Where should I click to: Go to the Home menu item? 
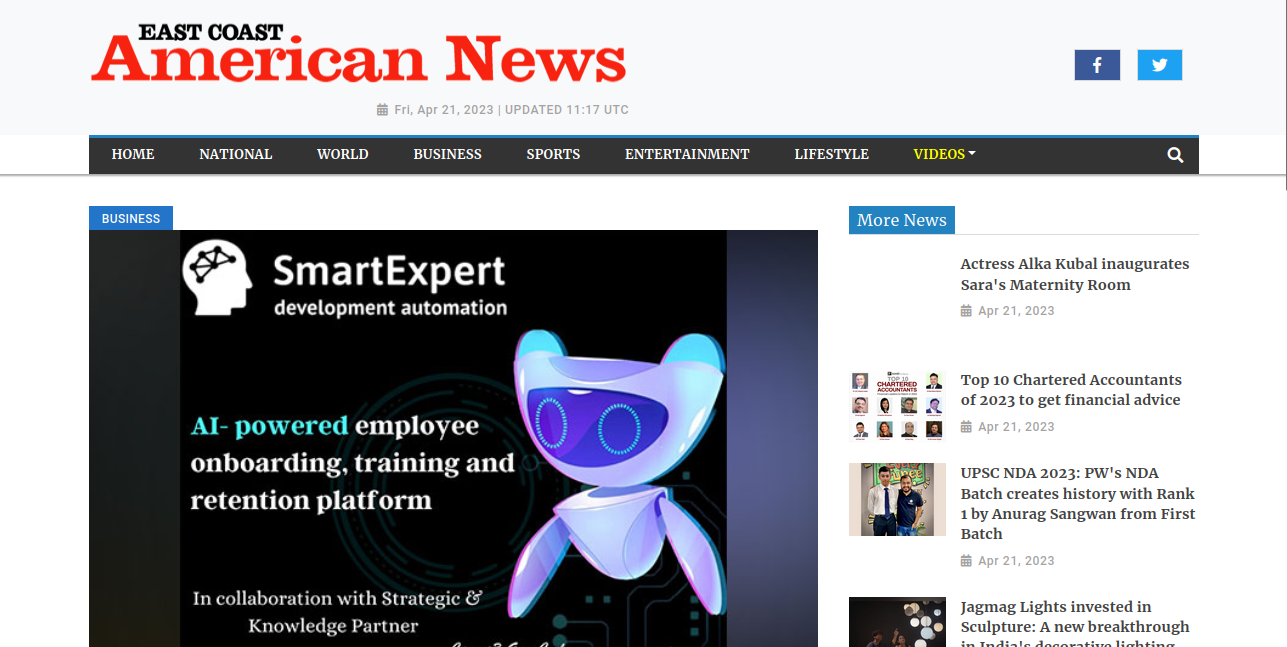[133, 154]
